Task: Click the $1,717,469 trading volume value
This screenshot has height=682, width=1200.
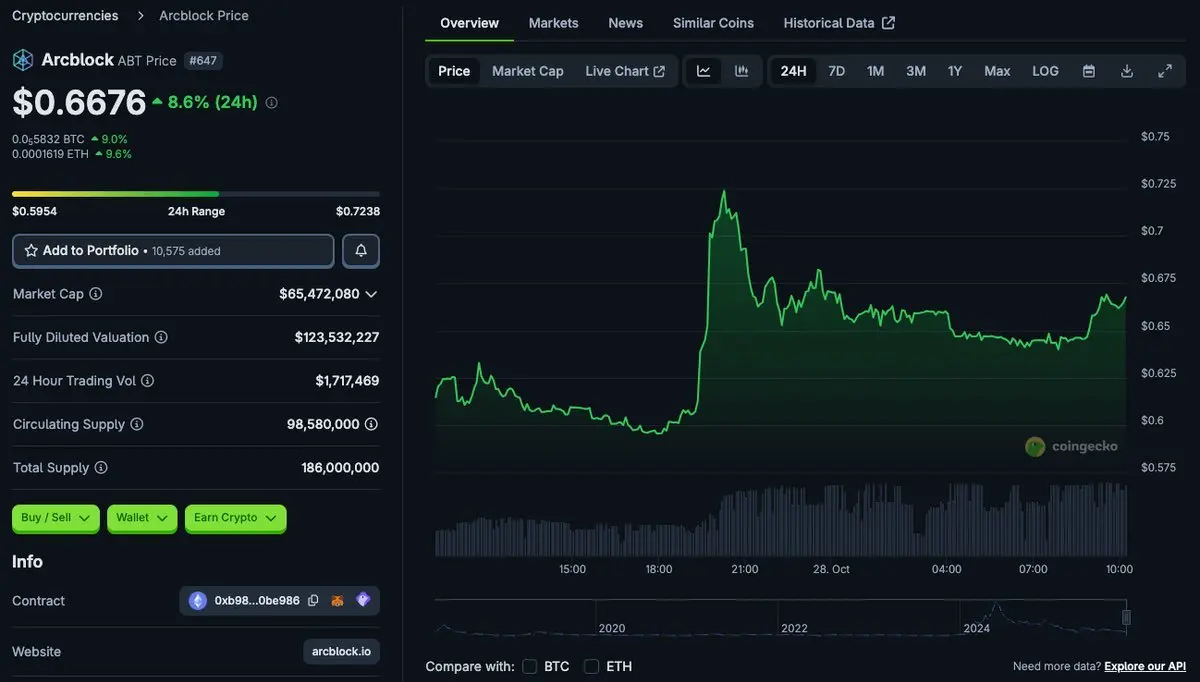Action: click(x=347, y=381)
